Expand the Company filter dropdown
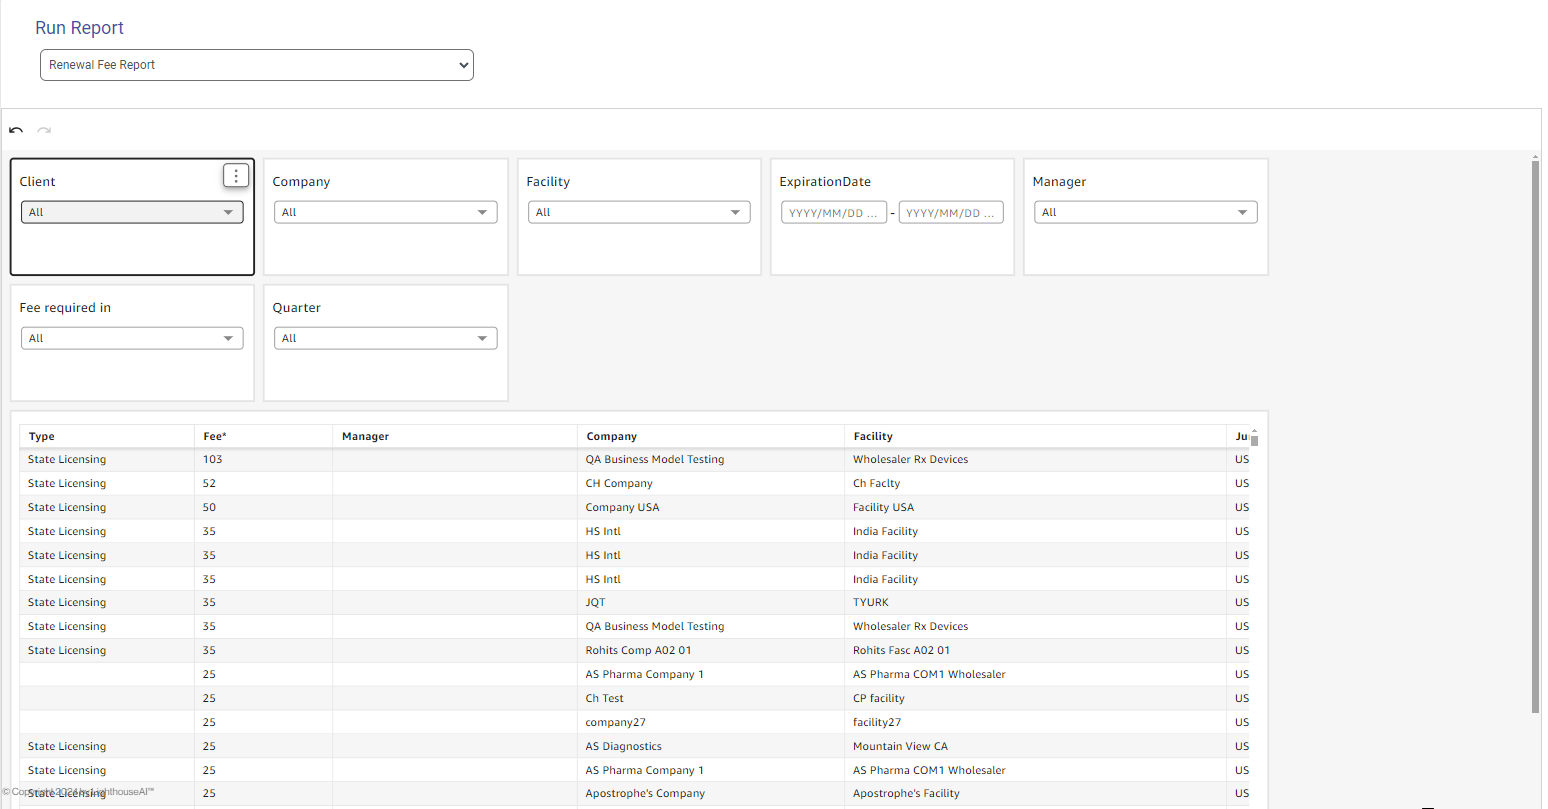Viewport: 1548px width, 809px height. tap(385, 212)
